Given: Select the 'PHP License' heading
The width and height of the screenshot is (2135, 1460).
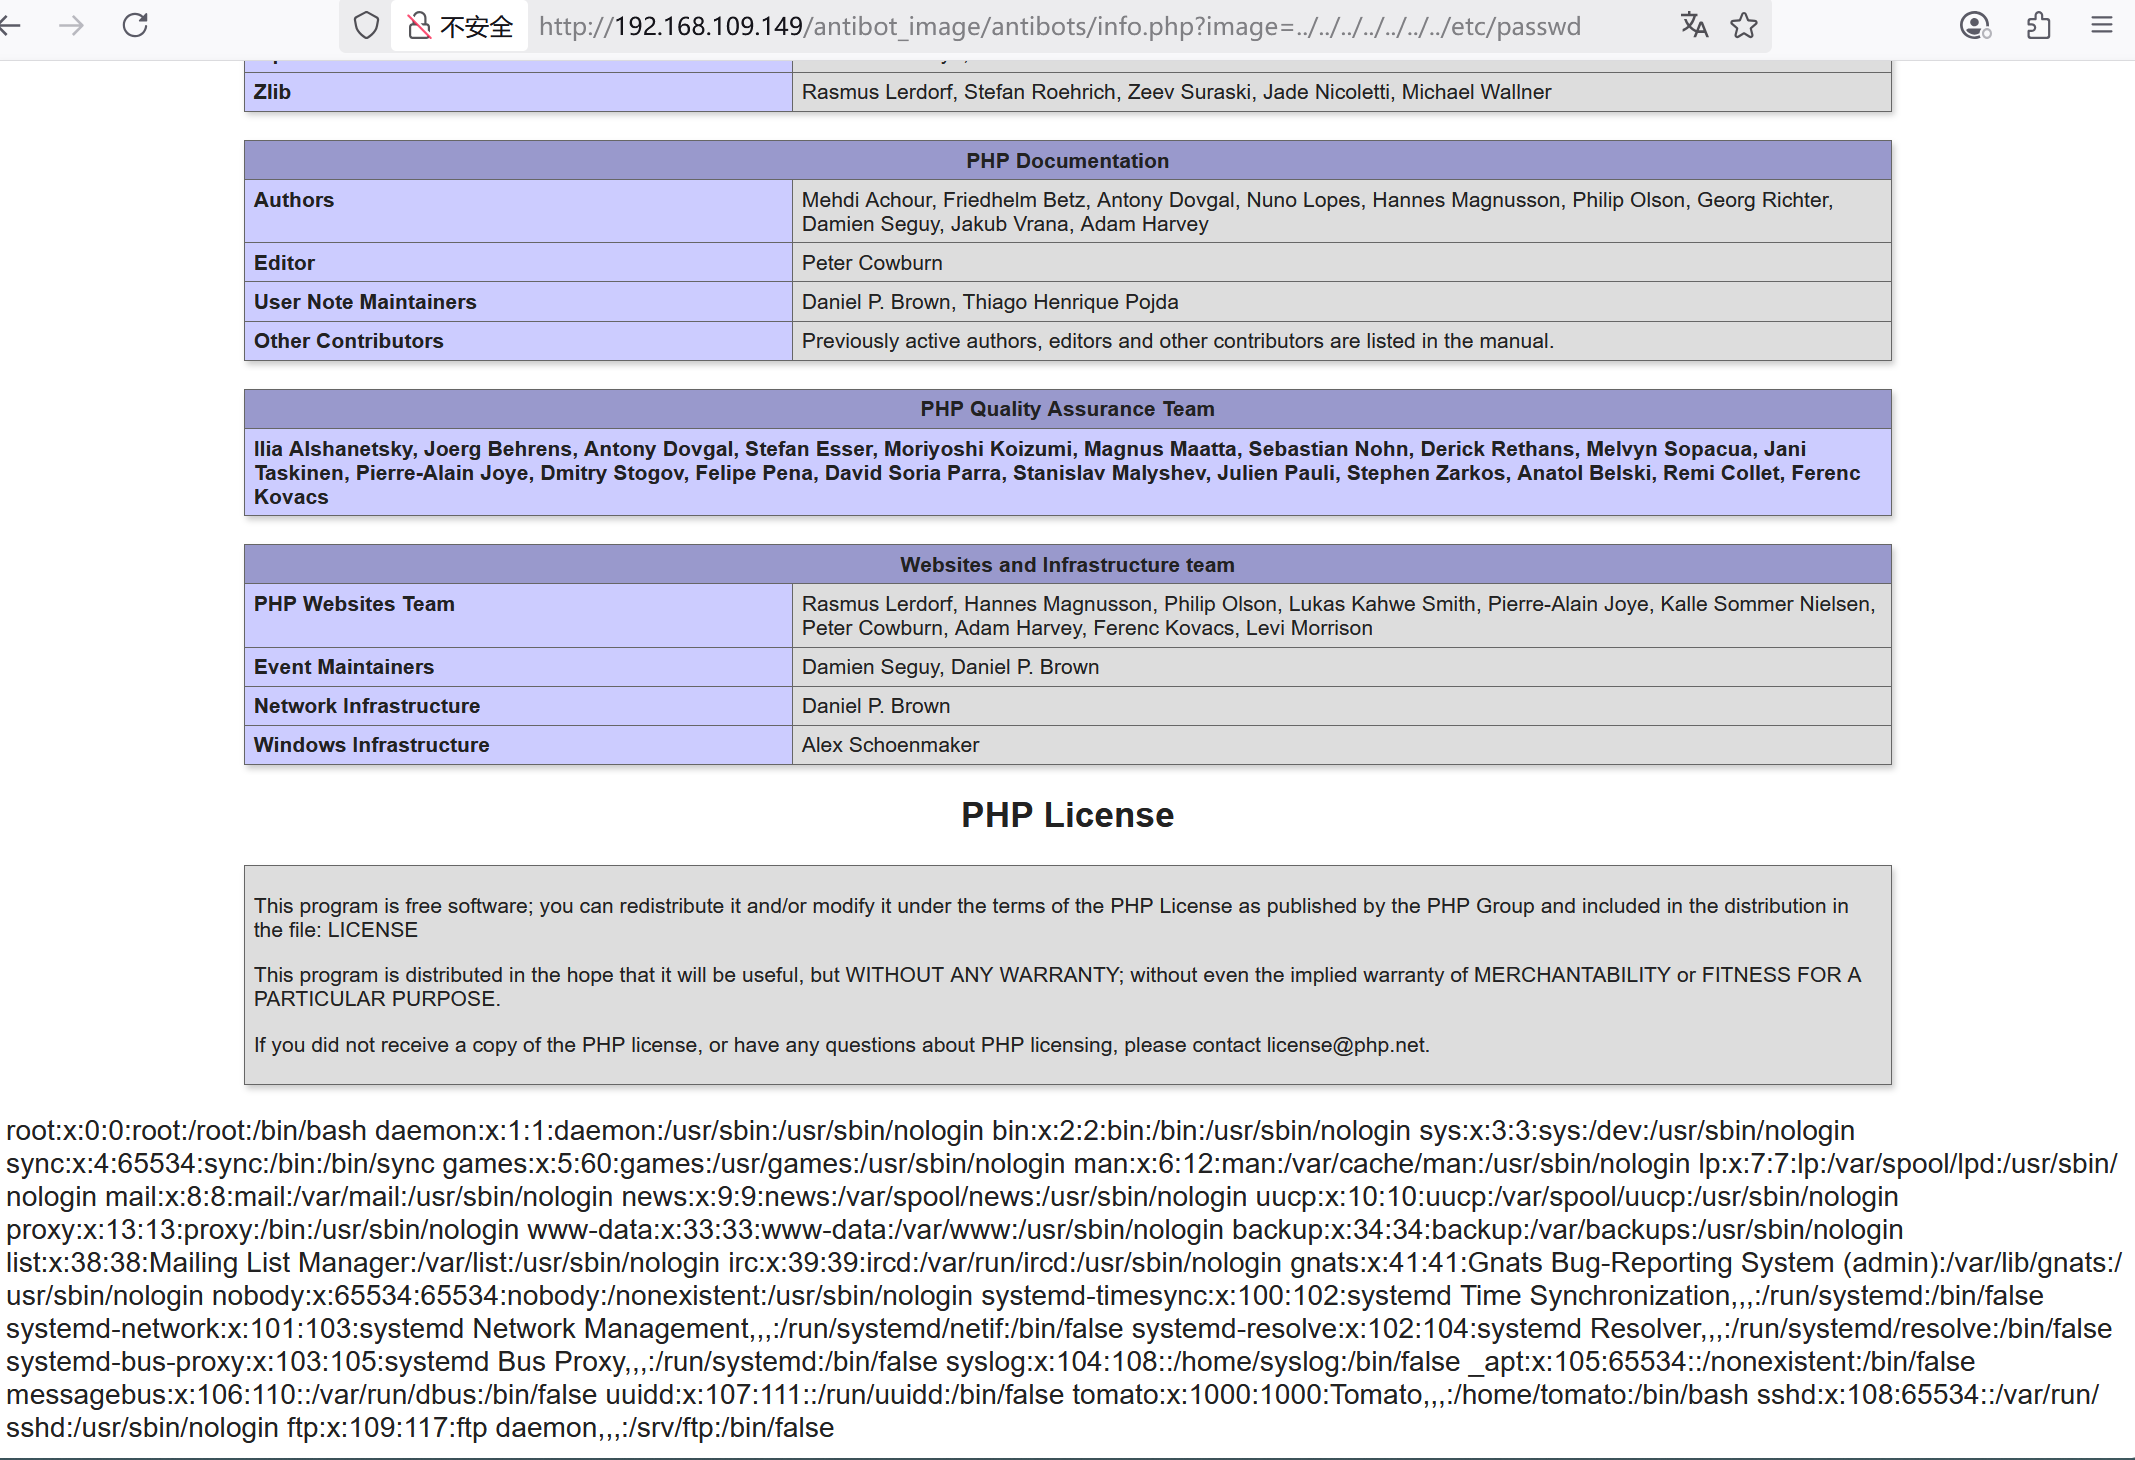Looking at the screenshot, I should click(x=1067, y=815).
